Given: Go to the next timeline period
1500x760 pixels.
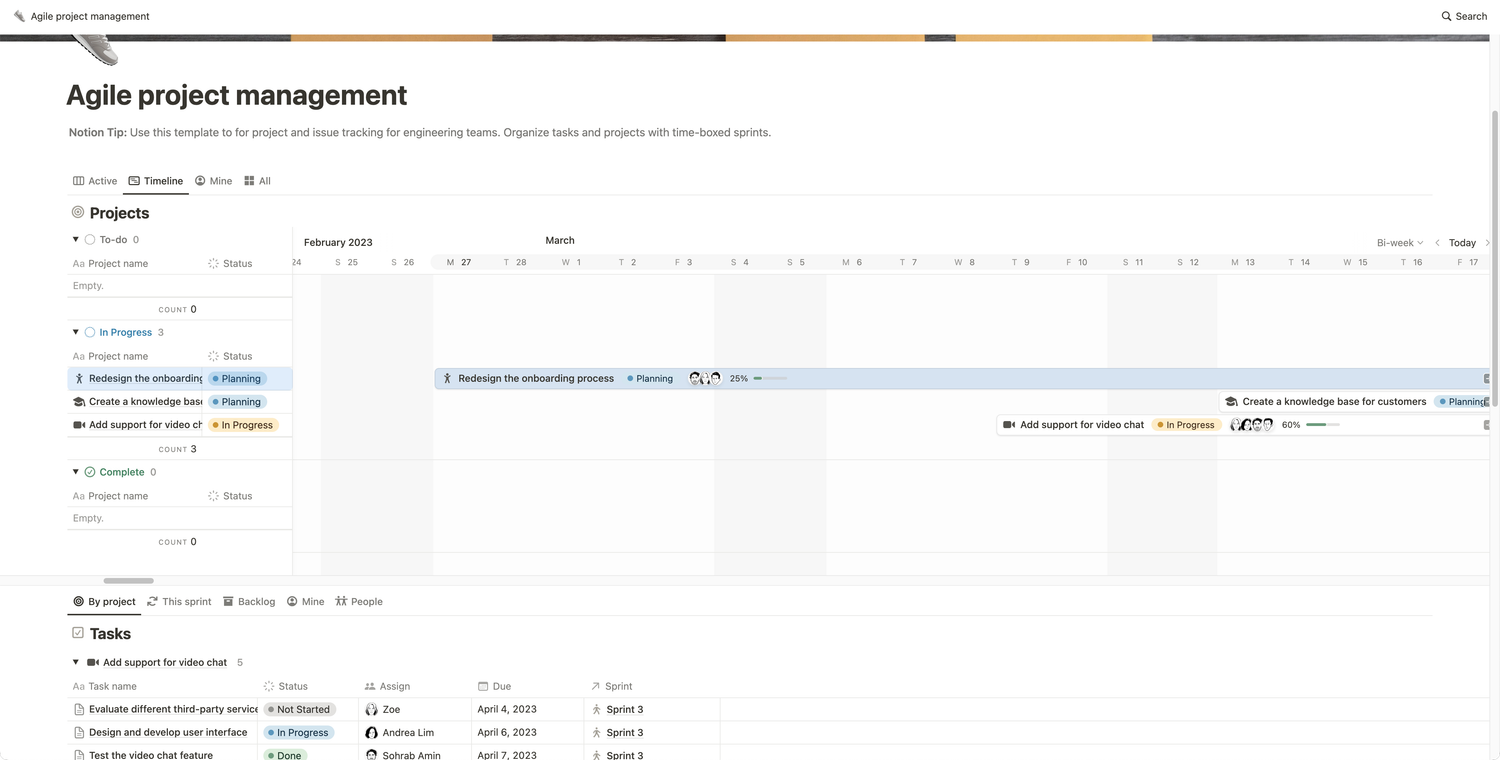Looking at the screenshot, I should (x=1487, y=243).
